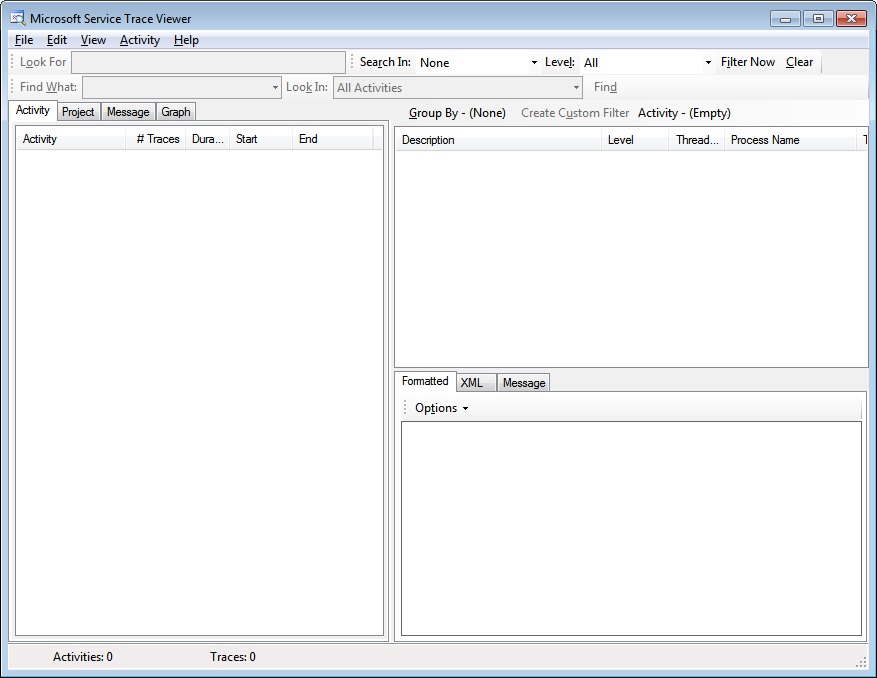This screenshot has width=877, height=678.
Task: Switch to the Project tab
Action: click(x=78, y=112)
